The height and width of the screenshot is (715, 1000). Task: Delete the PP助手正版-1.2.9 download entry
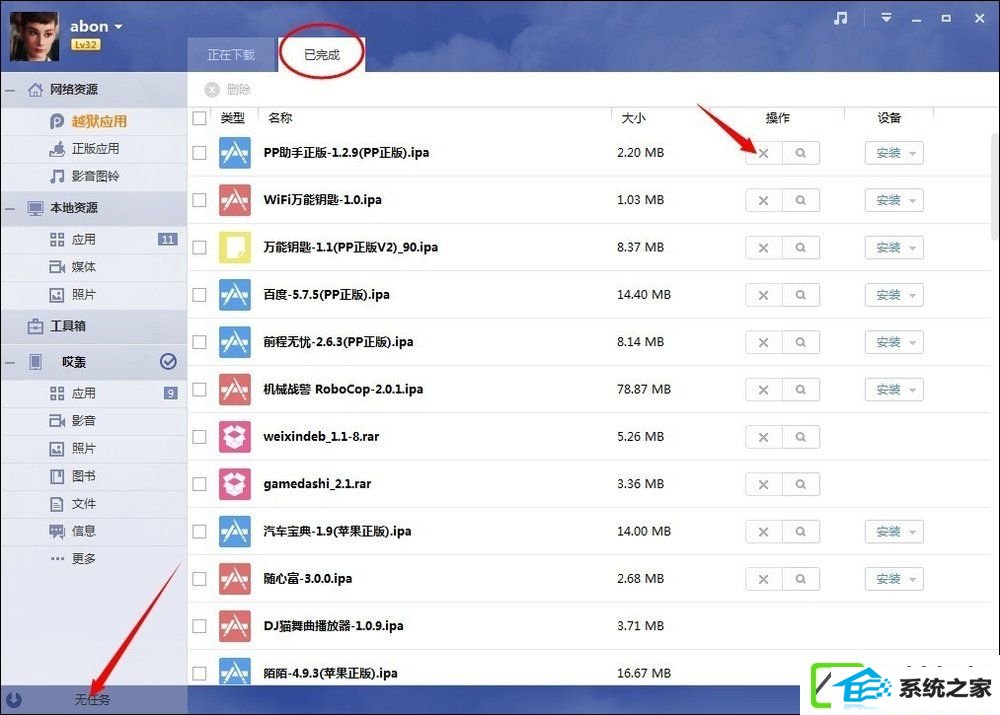(x=763, y=153)
